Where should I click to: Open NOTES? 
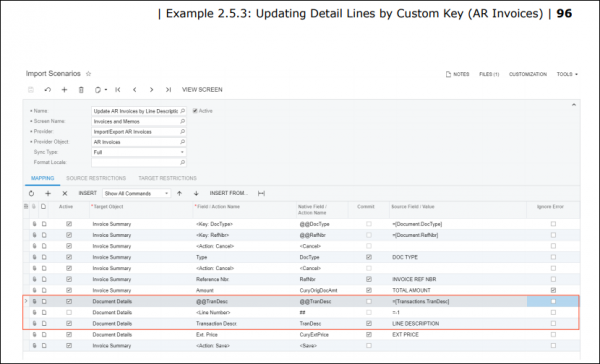(x=458, y=74)
